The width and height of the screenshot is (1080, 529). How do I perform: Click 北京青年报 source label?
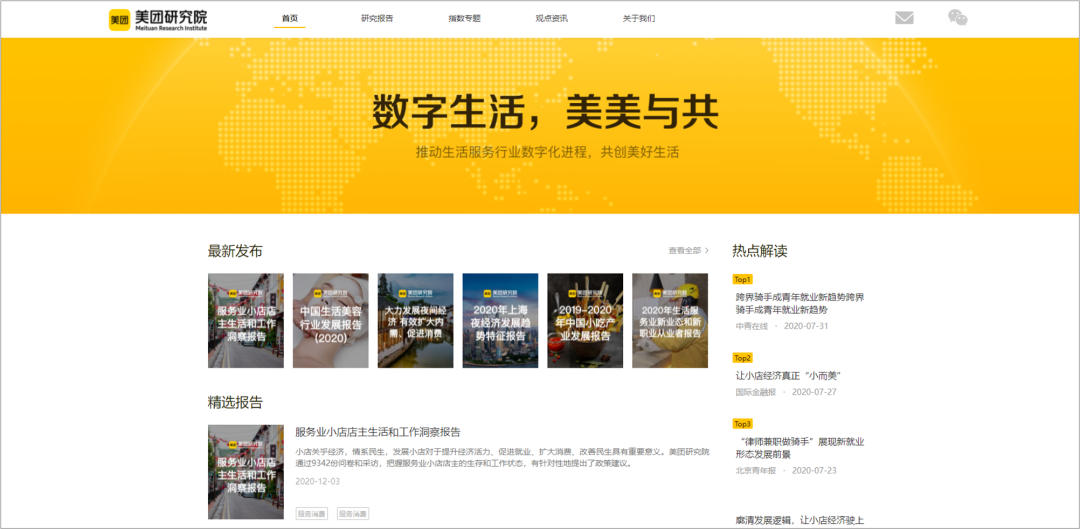[x=756, y=470]
